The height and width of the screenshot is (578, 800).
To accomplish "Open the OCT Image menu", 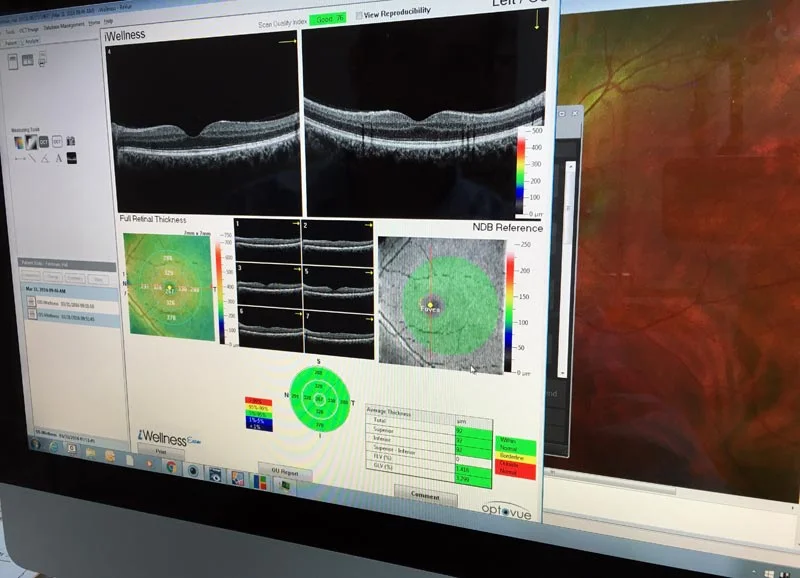I will (29, 30).
